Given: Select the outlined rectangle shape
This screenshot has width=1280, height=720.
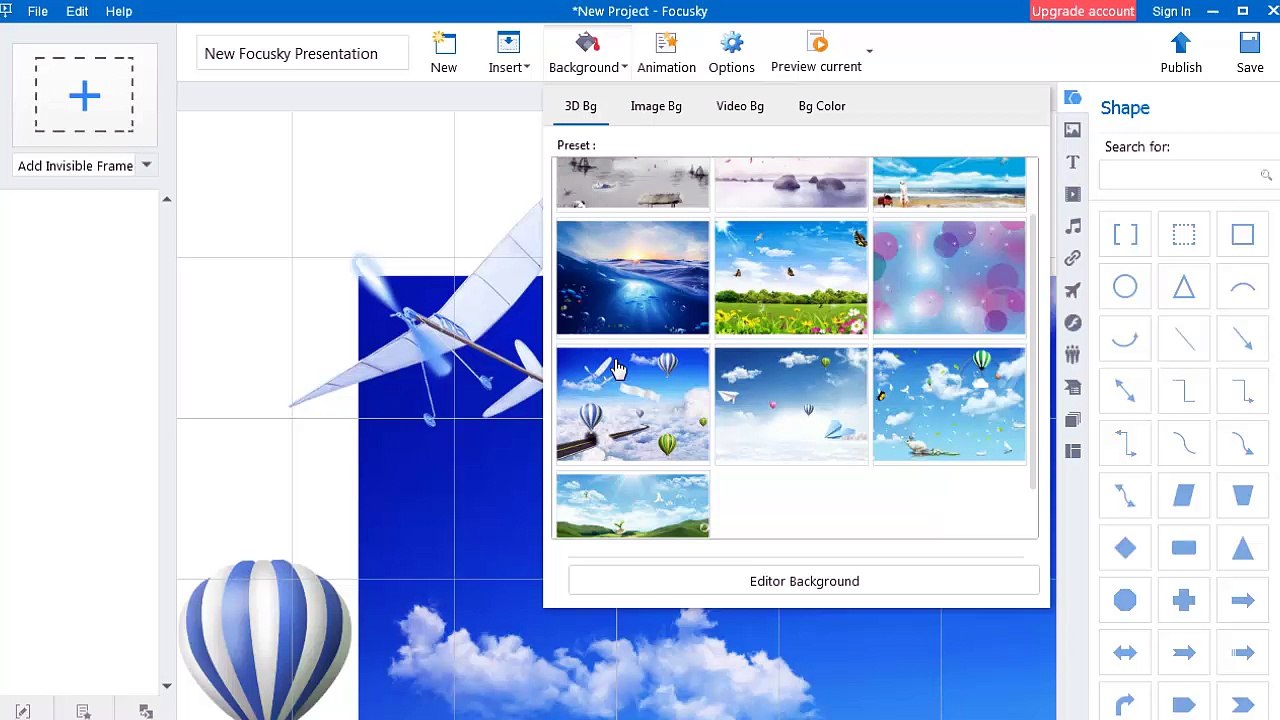Looking at the screenshot, I should [x=1243, y=235].
